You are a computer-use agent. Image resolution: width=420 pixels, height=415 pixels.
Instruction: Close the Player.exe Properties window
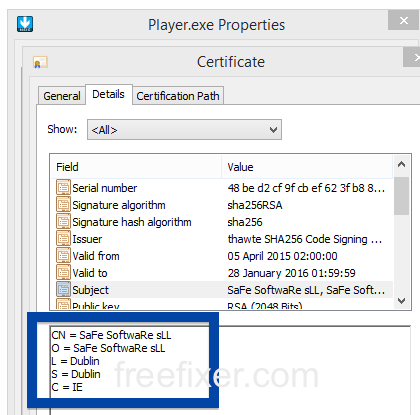coord(404,20)
